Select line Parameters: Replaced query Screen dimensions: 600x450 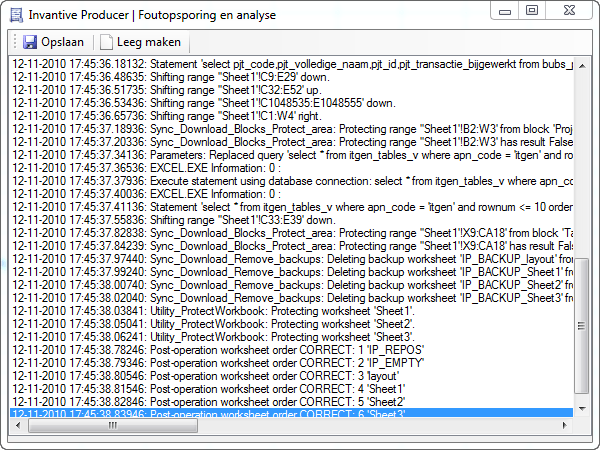point(292,155)
